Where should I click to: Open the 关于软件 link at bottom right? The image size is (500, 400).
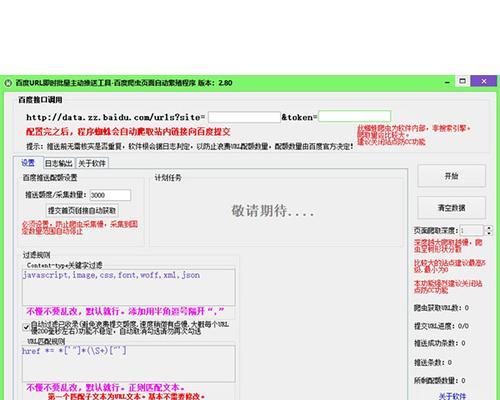coord(452,396)
